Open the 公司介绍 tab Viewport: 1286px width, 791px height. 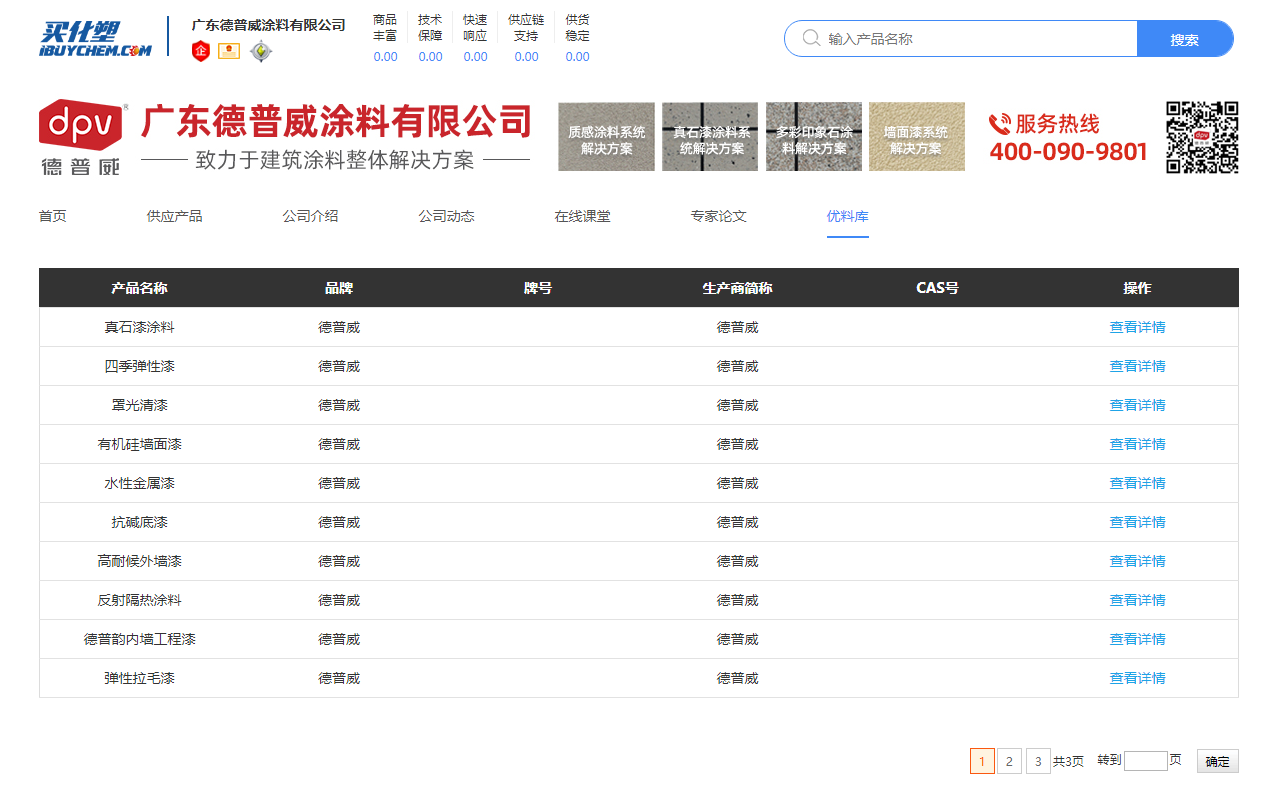(x=310, y=216)
